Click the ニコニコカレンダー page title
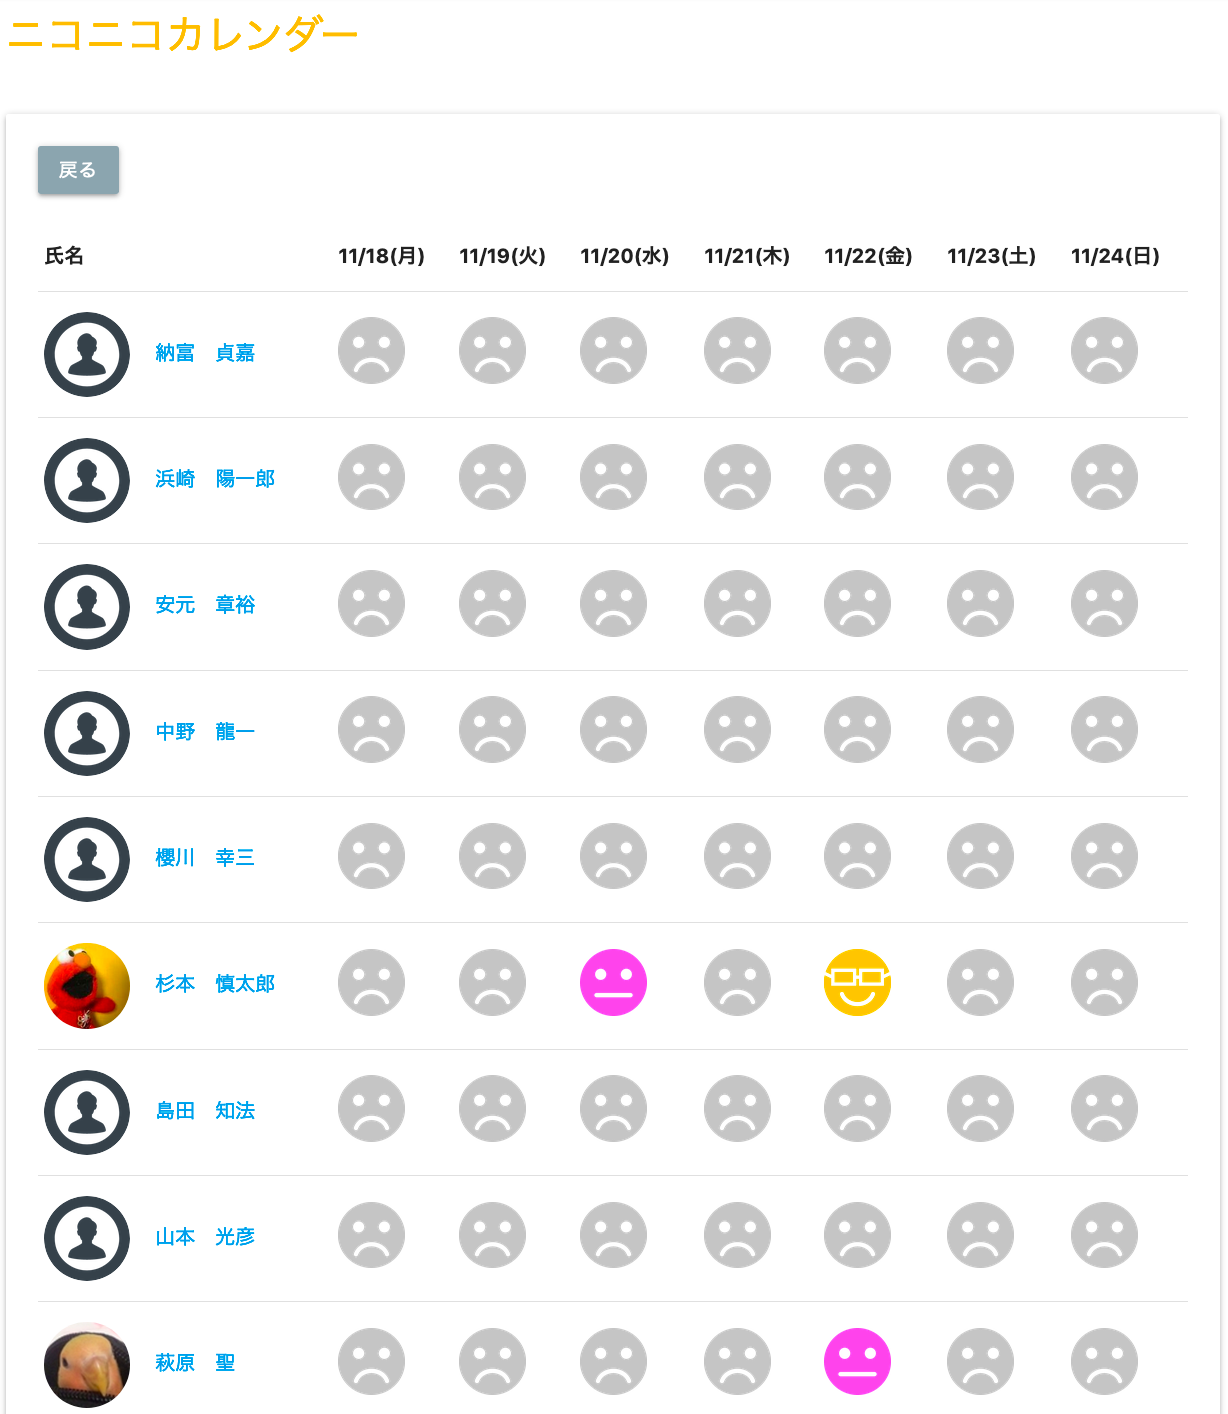The width and height of the screenshot is (1228, 1414). tap(183, 35)
